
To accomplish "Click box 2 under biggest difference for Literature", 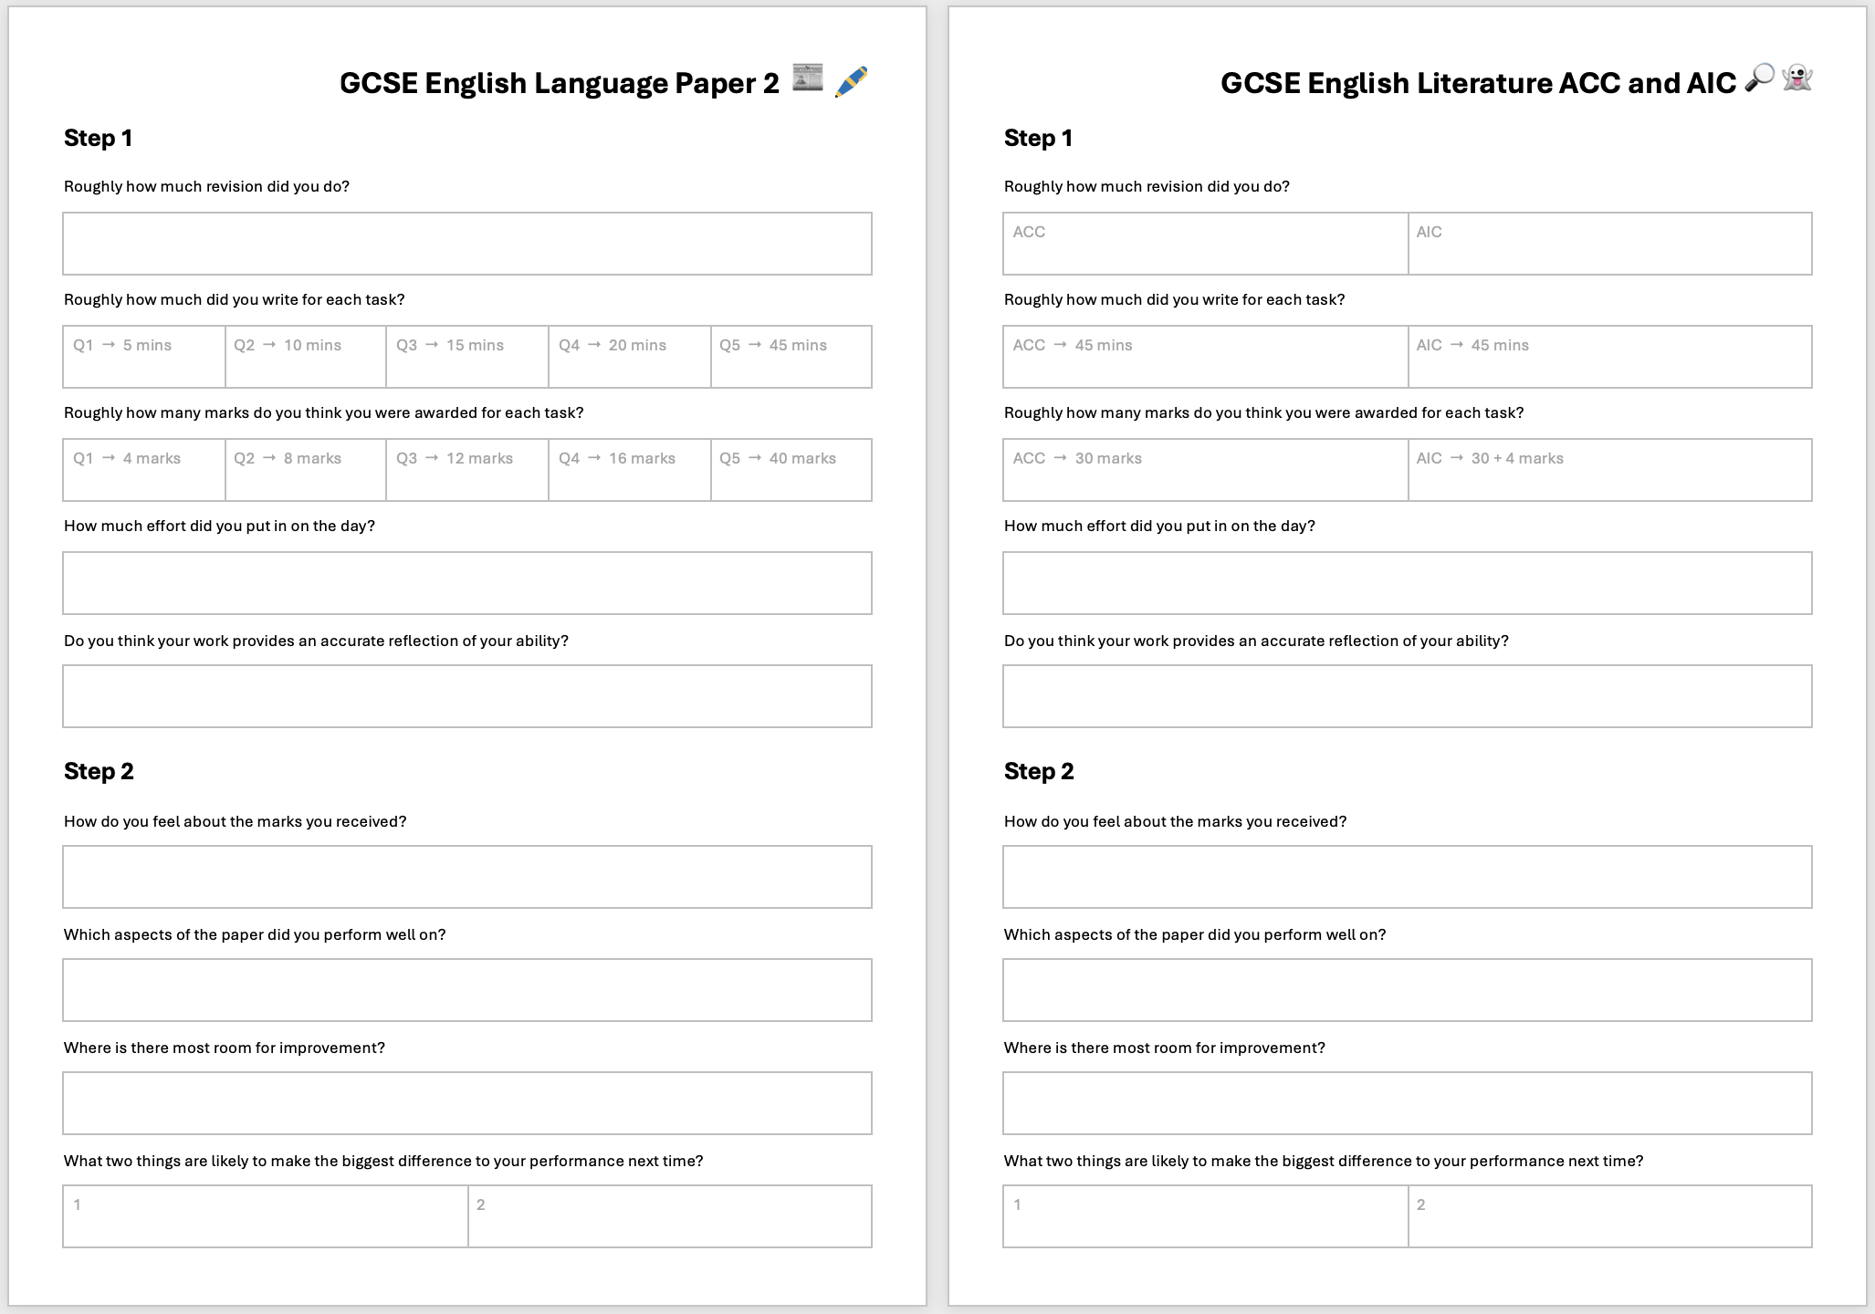I will point(1610,1216).
